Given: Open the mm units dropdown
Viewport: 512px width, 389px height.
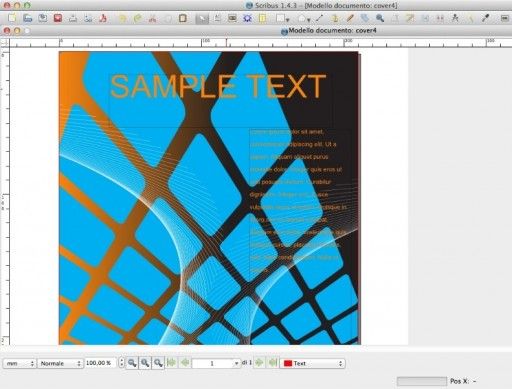Looking at the screenshot, I should click(x=19, y=363).
